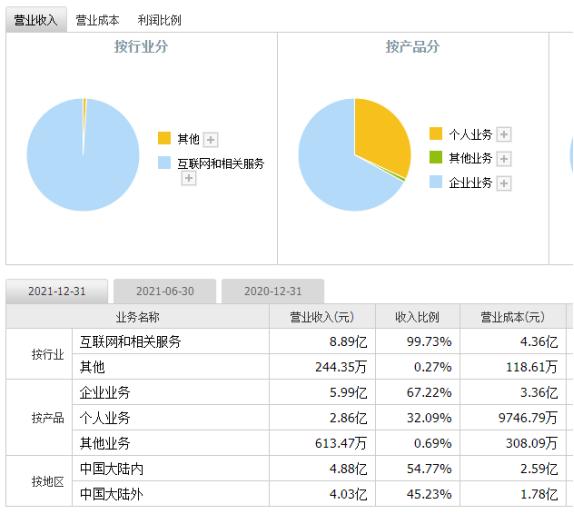Viewport: 574px width, 515px height.
Task: Select the 2021-12-31 report period tab
Action: tap(57, 291)
